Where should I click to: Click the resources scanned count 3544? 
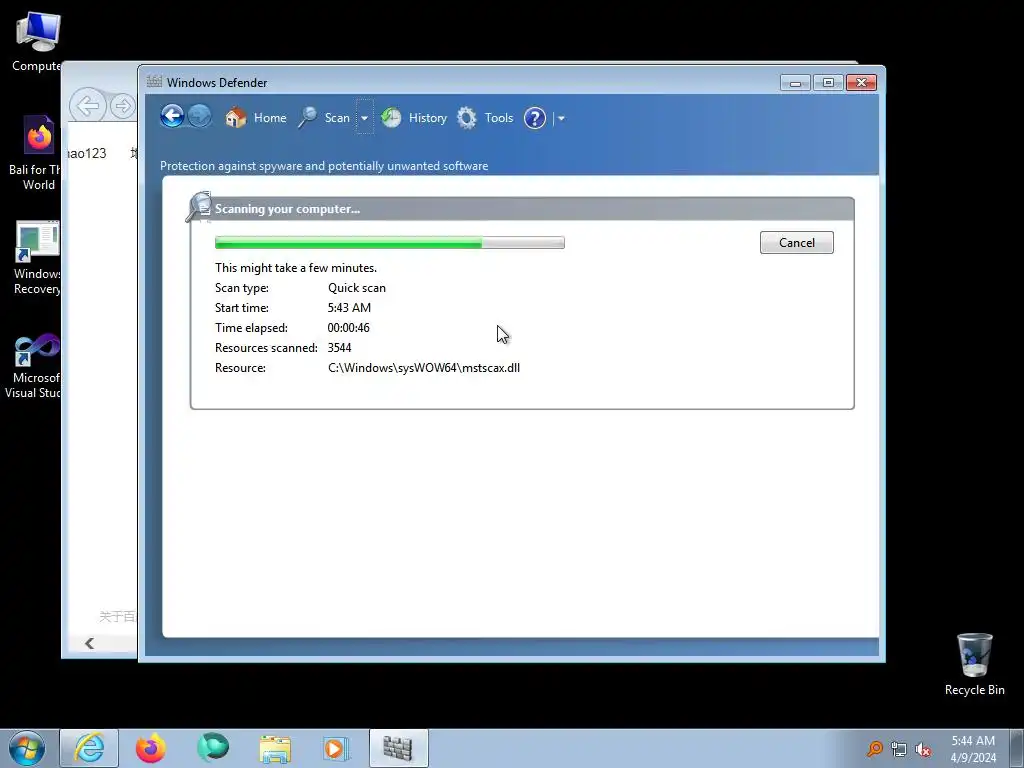pyautogui.click(x=339, y=347)
